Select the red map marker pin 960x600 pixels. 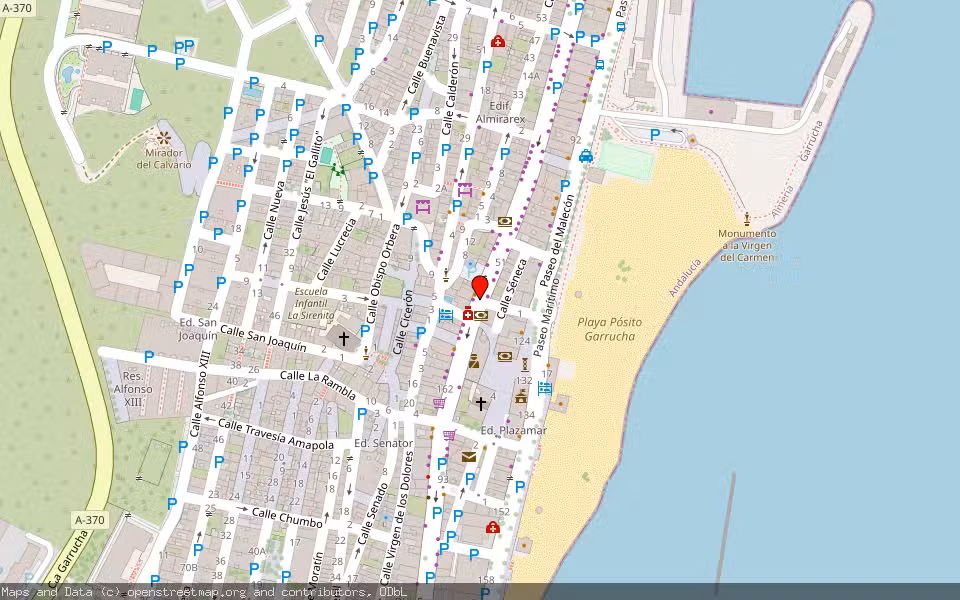pos(480,288)
